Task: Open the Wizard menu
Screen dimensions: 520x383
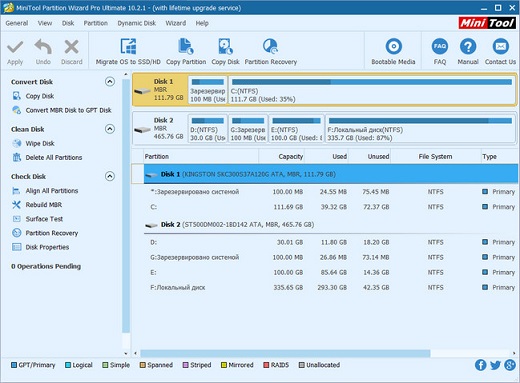Action: [176, 23]
